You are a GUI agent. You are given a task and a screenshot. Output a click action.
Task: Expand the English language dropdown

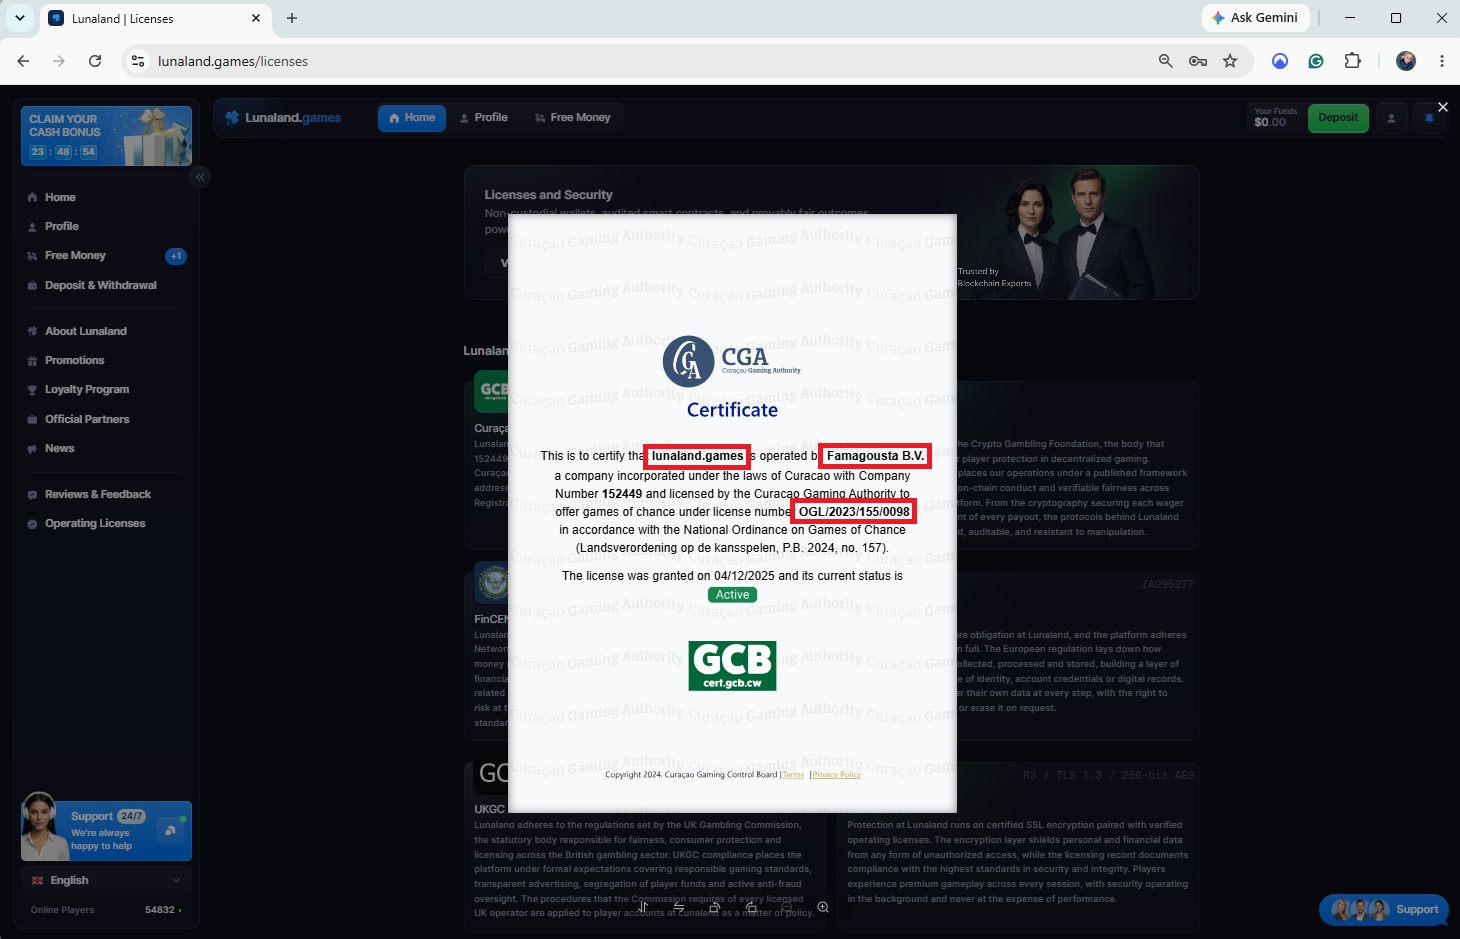tap(106, 880)
